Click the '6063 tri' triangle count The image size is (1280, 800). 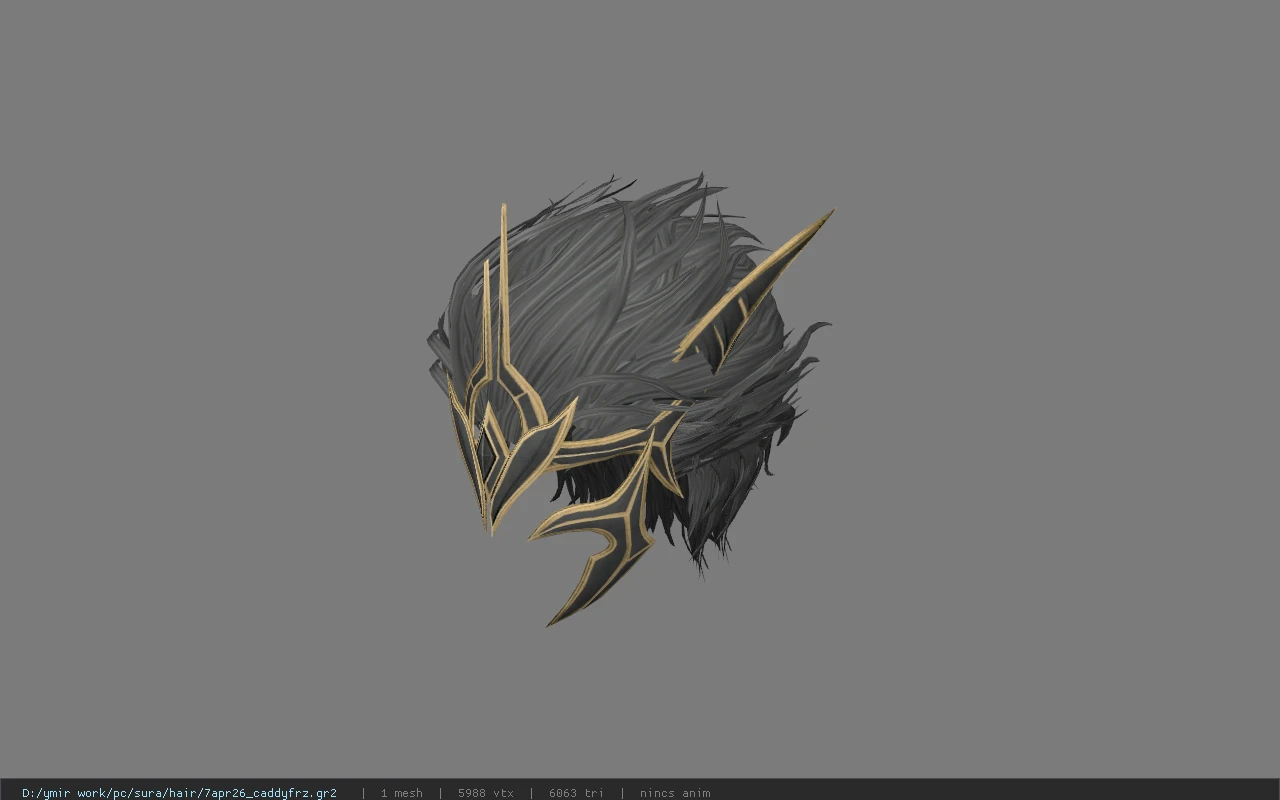coord(576,793)
